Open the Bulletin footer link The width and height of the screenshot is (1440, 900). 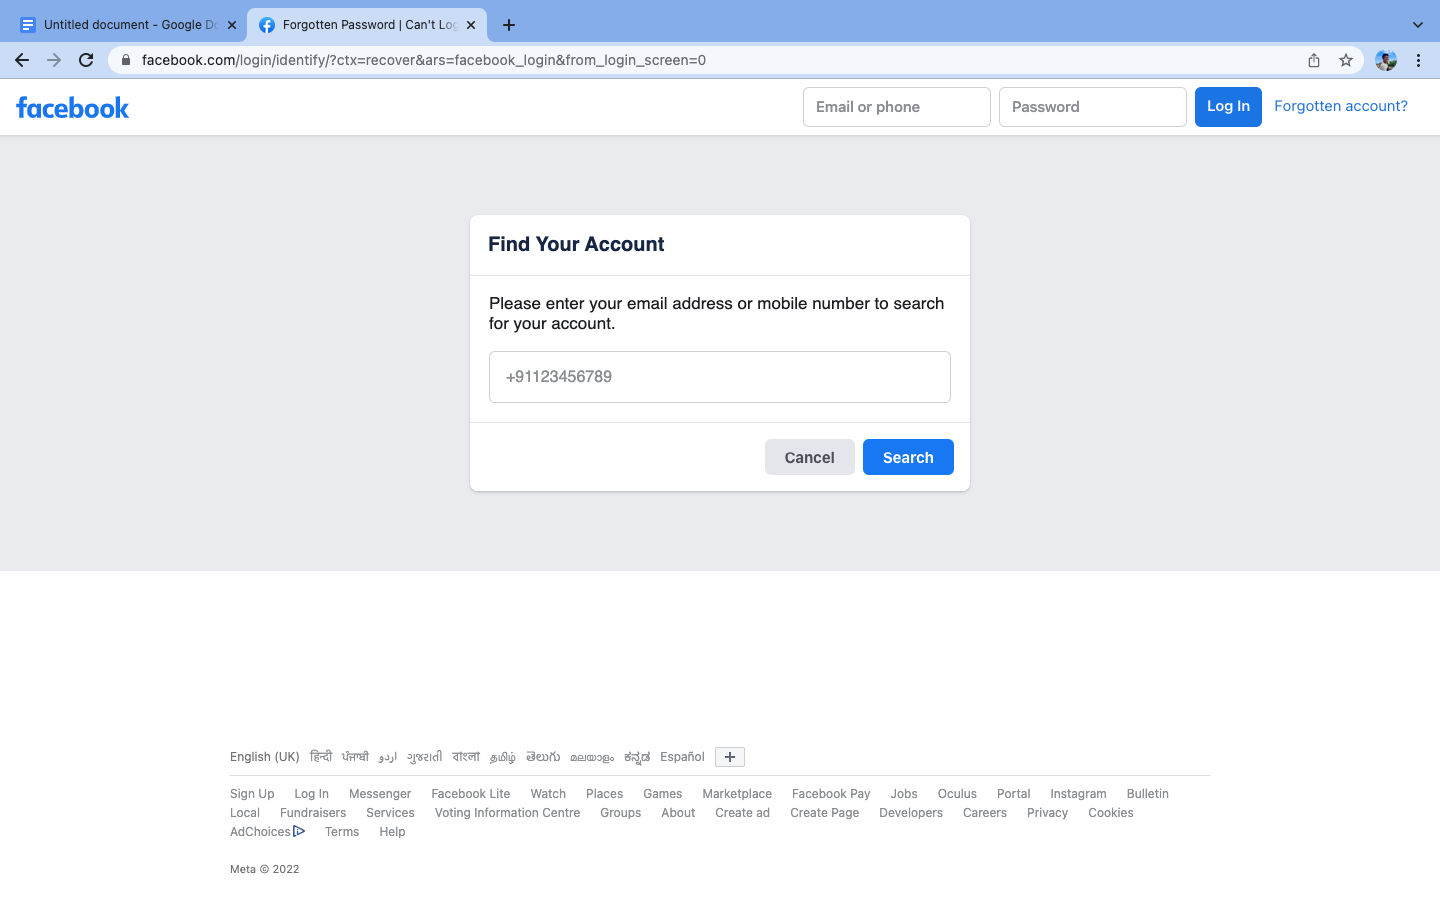1148,794
